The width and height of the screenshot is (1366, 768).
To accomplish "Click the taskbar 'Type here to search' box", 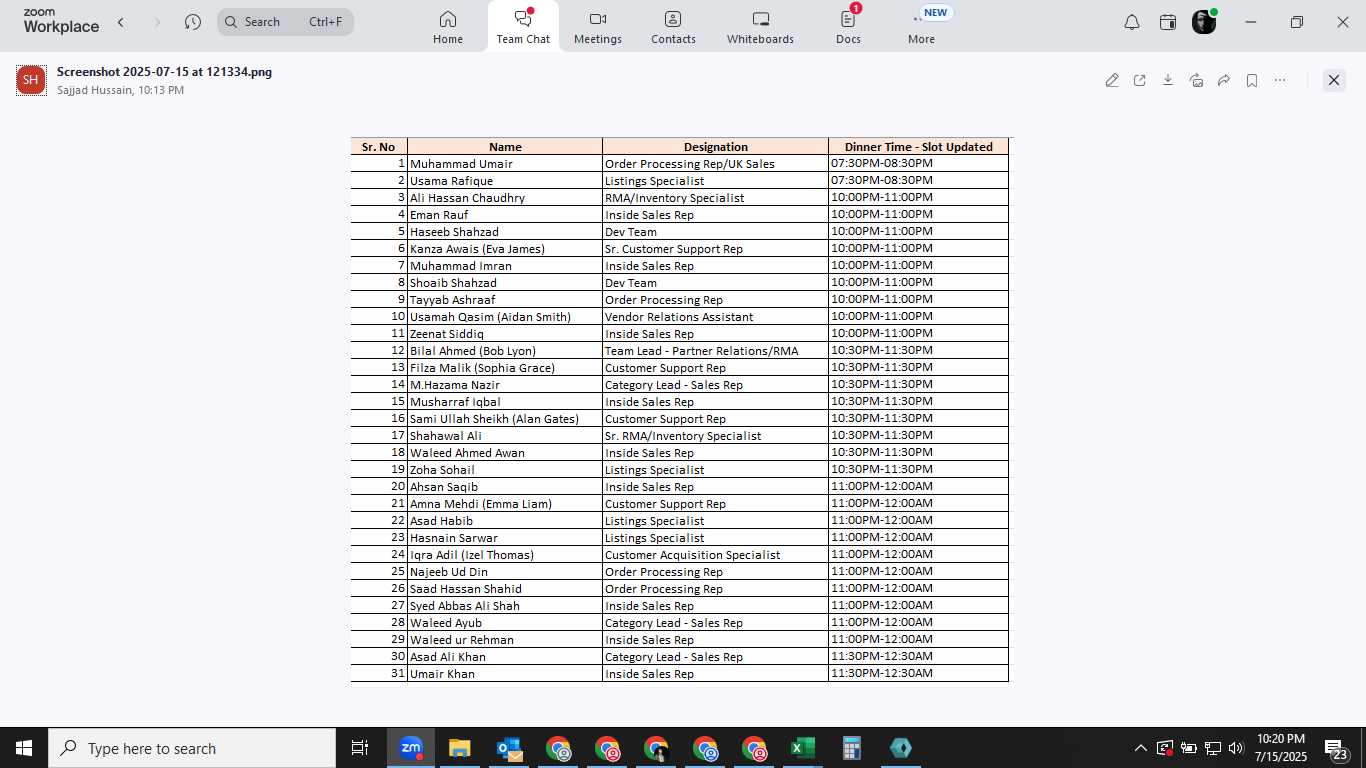I will (192, 748).
